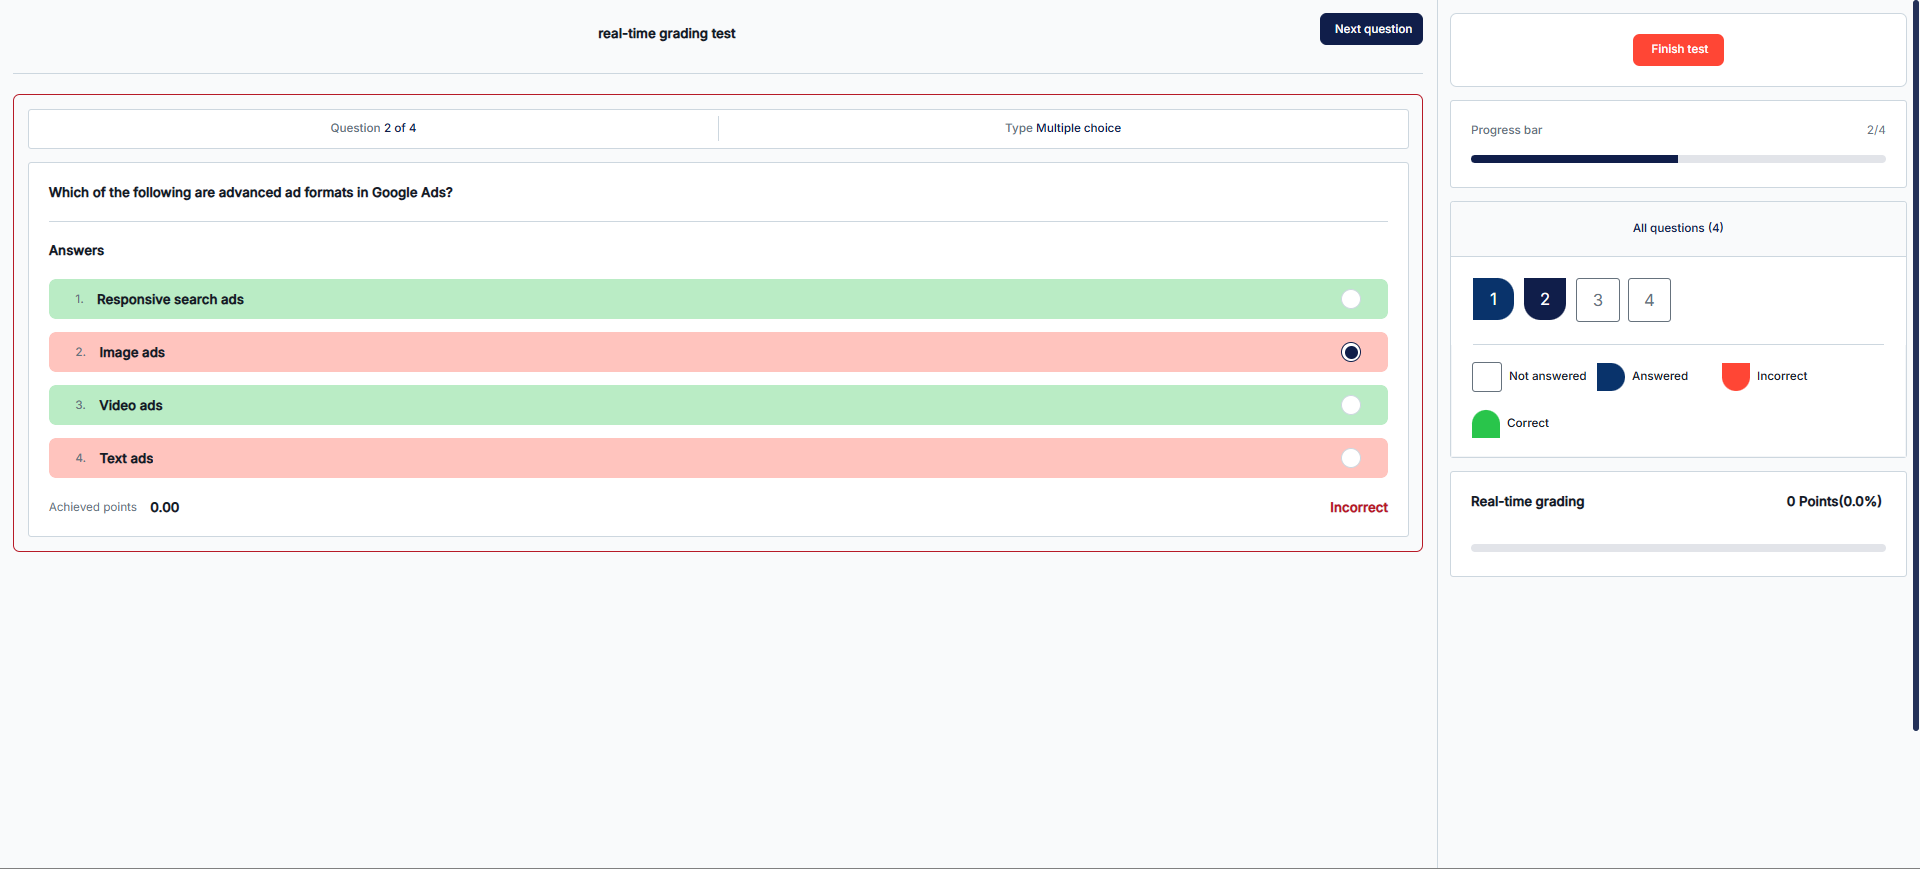Screen dimensions: 1920x869
Task: Navigate to question 4 tile
Action: click(1649, 300)
